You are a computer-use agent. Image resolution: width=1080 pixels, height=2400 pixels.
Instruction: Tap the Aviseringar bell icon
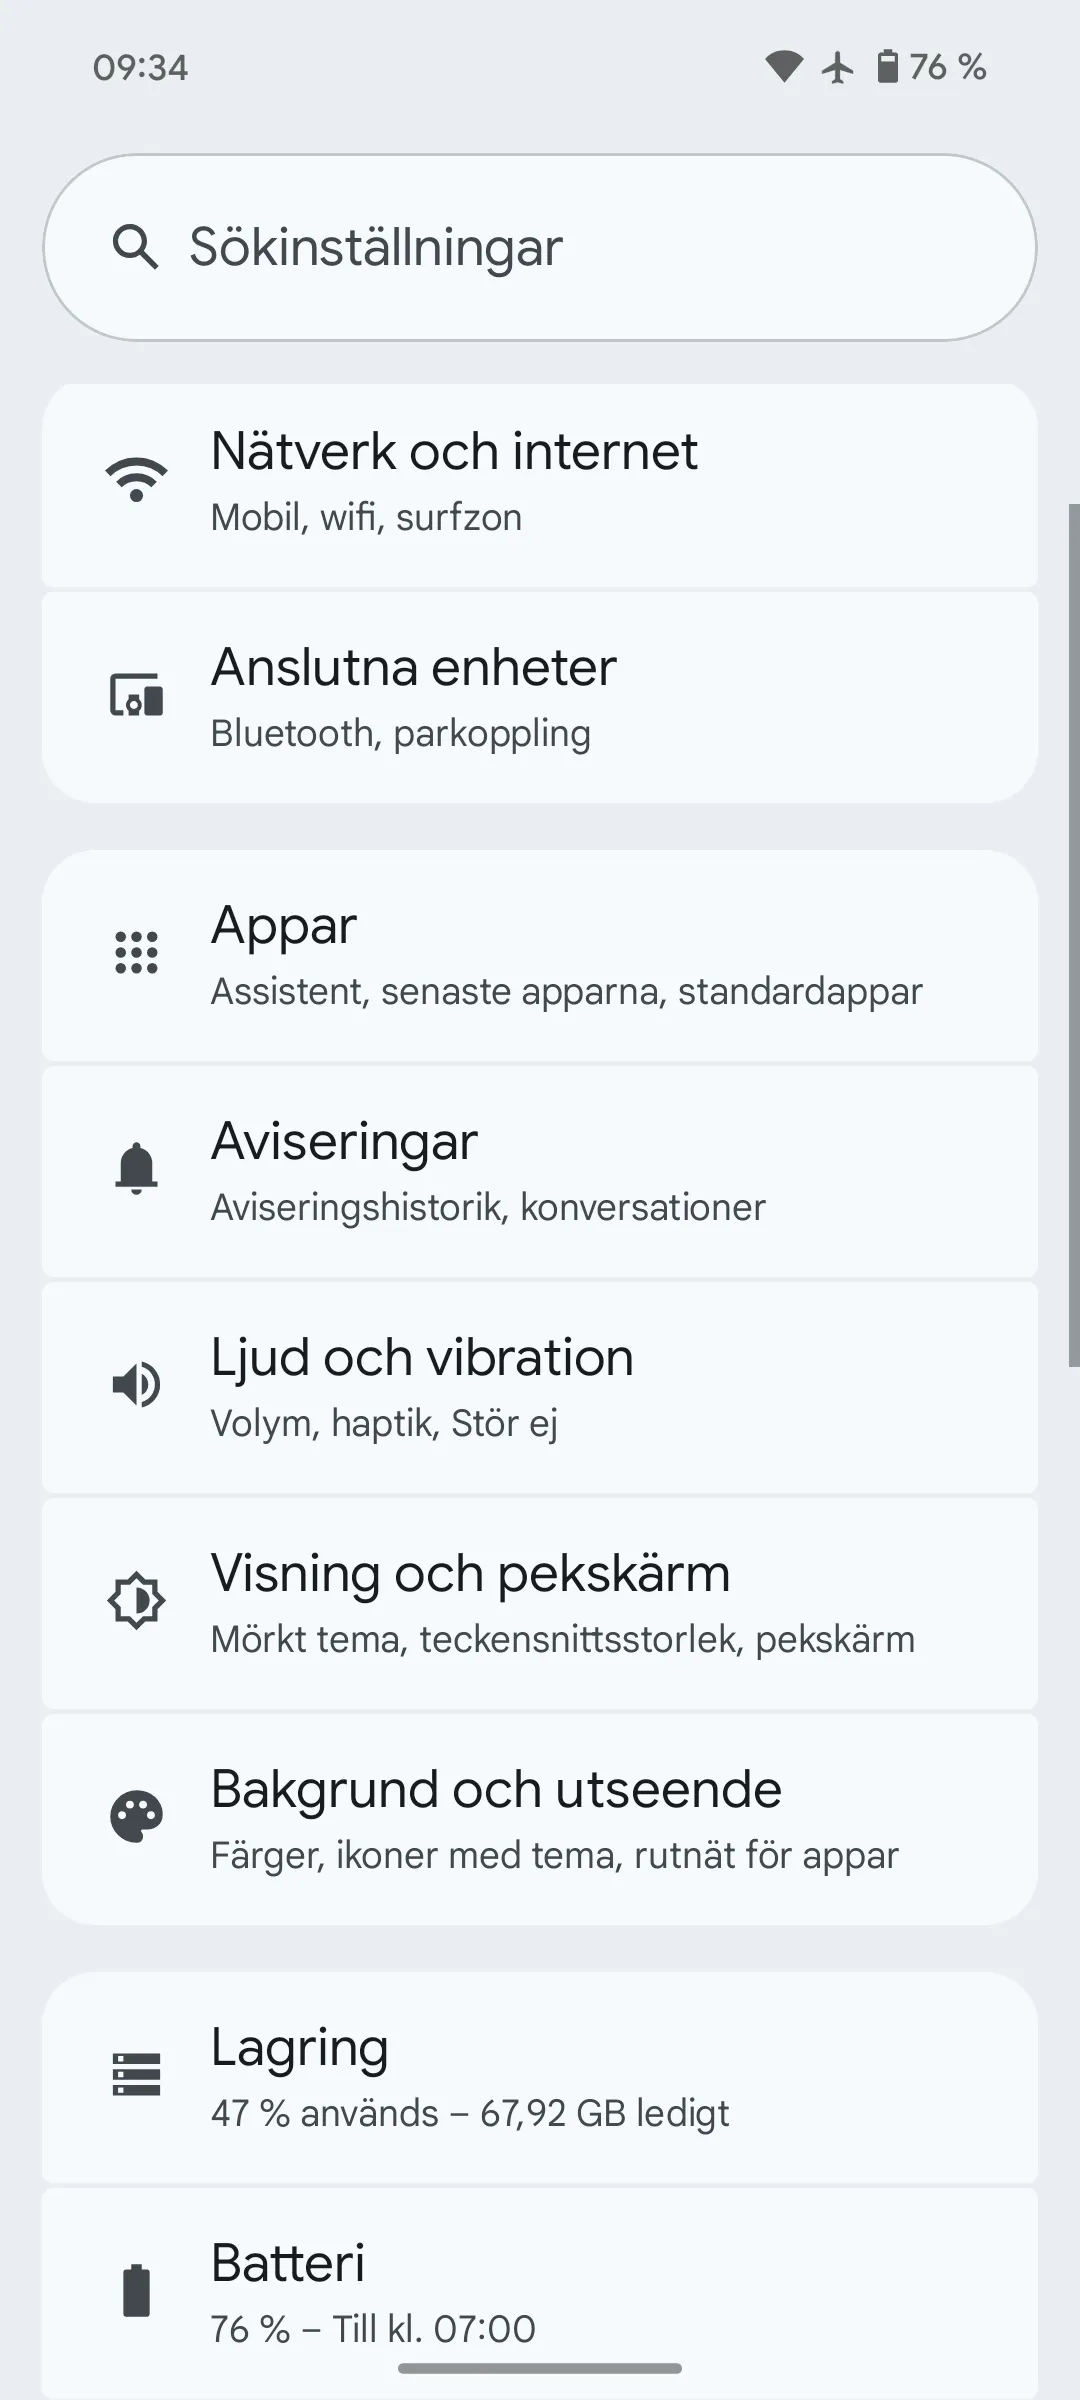pyautogui.click(x=136, y=1168)
